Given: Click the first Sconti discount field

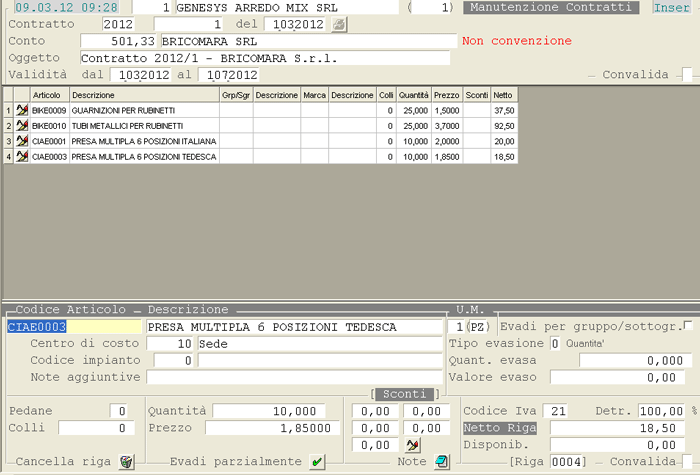Looking at the screenshot, I should 375,411.
